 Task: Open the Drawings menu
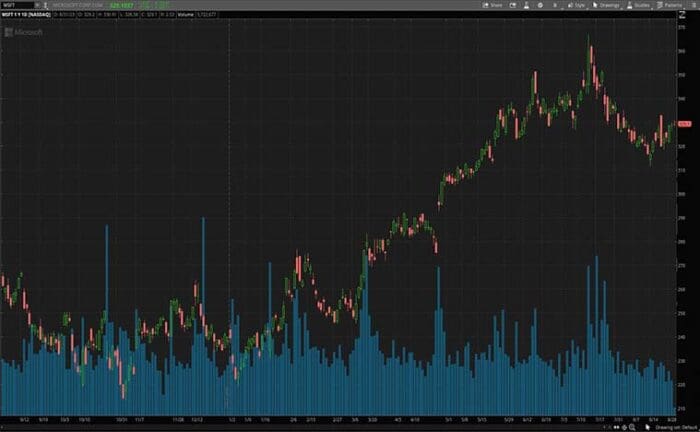(606, 5)
